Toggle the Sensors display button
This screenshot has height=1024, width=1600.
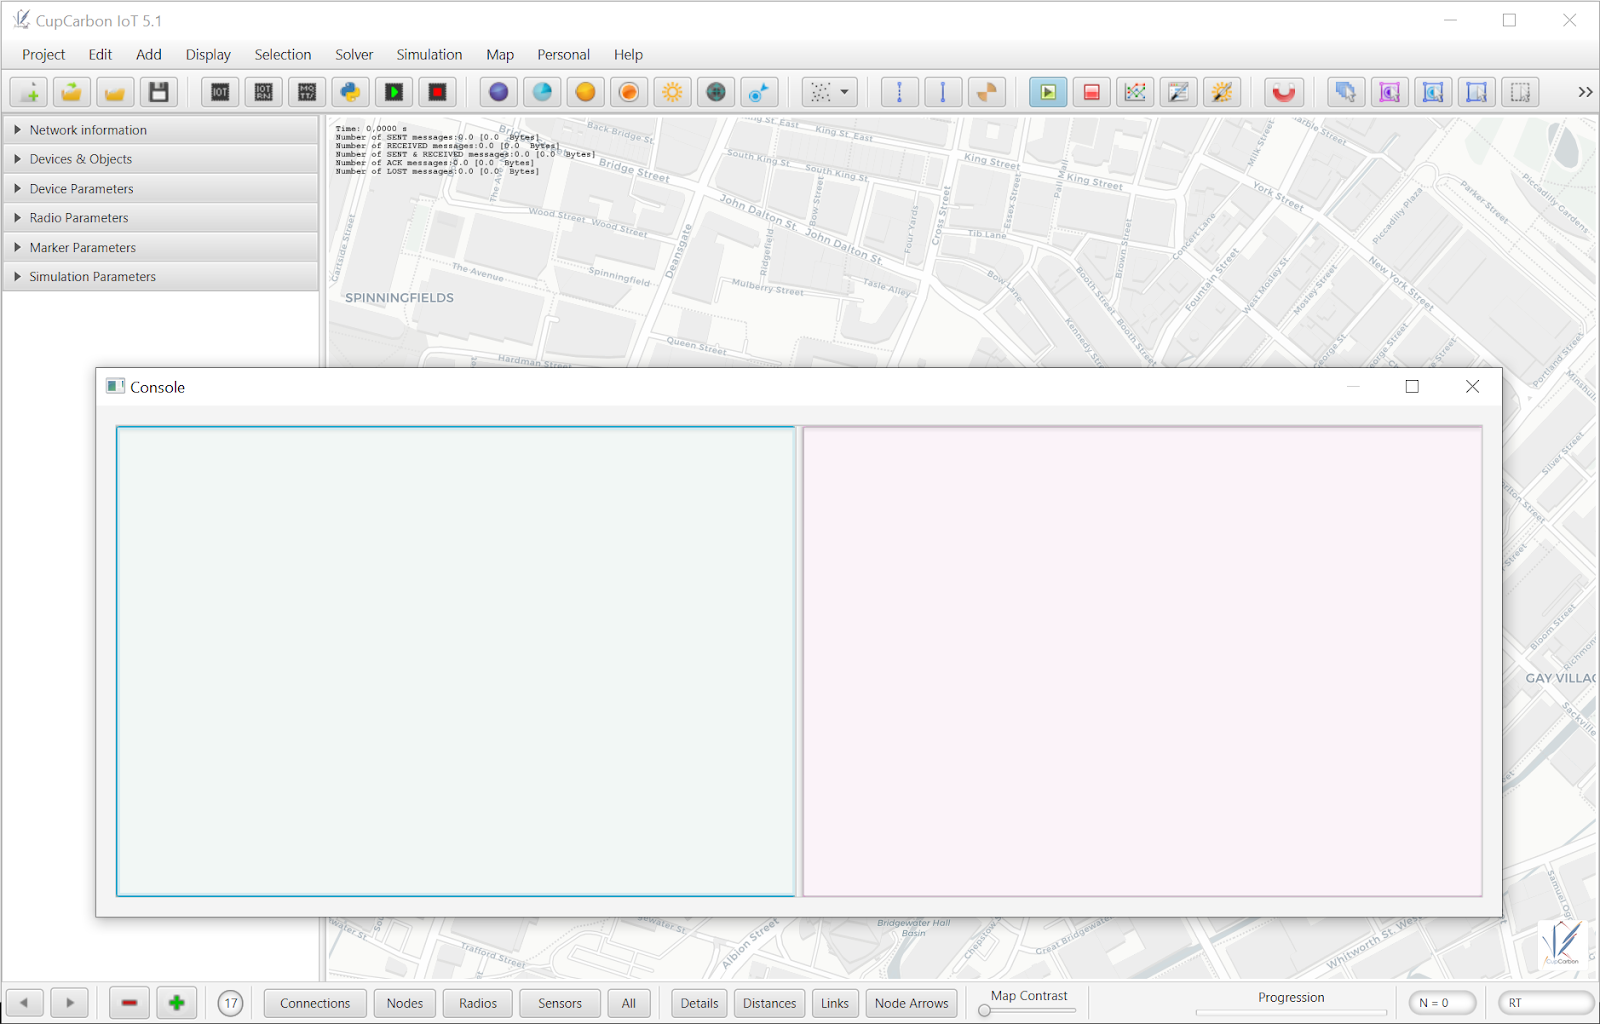click(x=559, y=1003)
